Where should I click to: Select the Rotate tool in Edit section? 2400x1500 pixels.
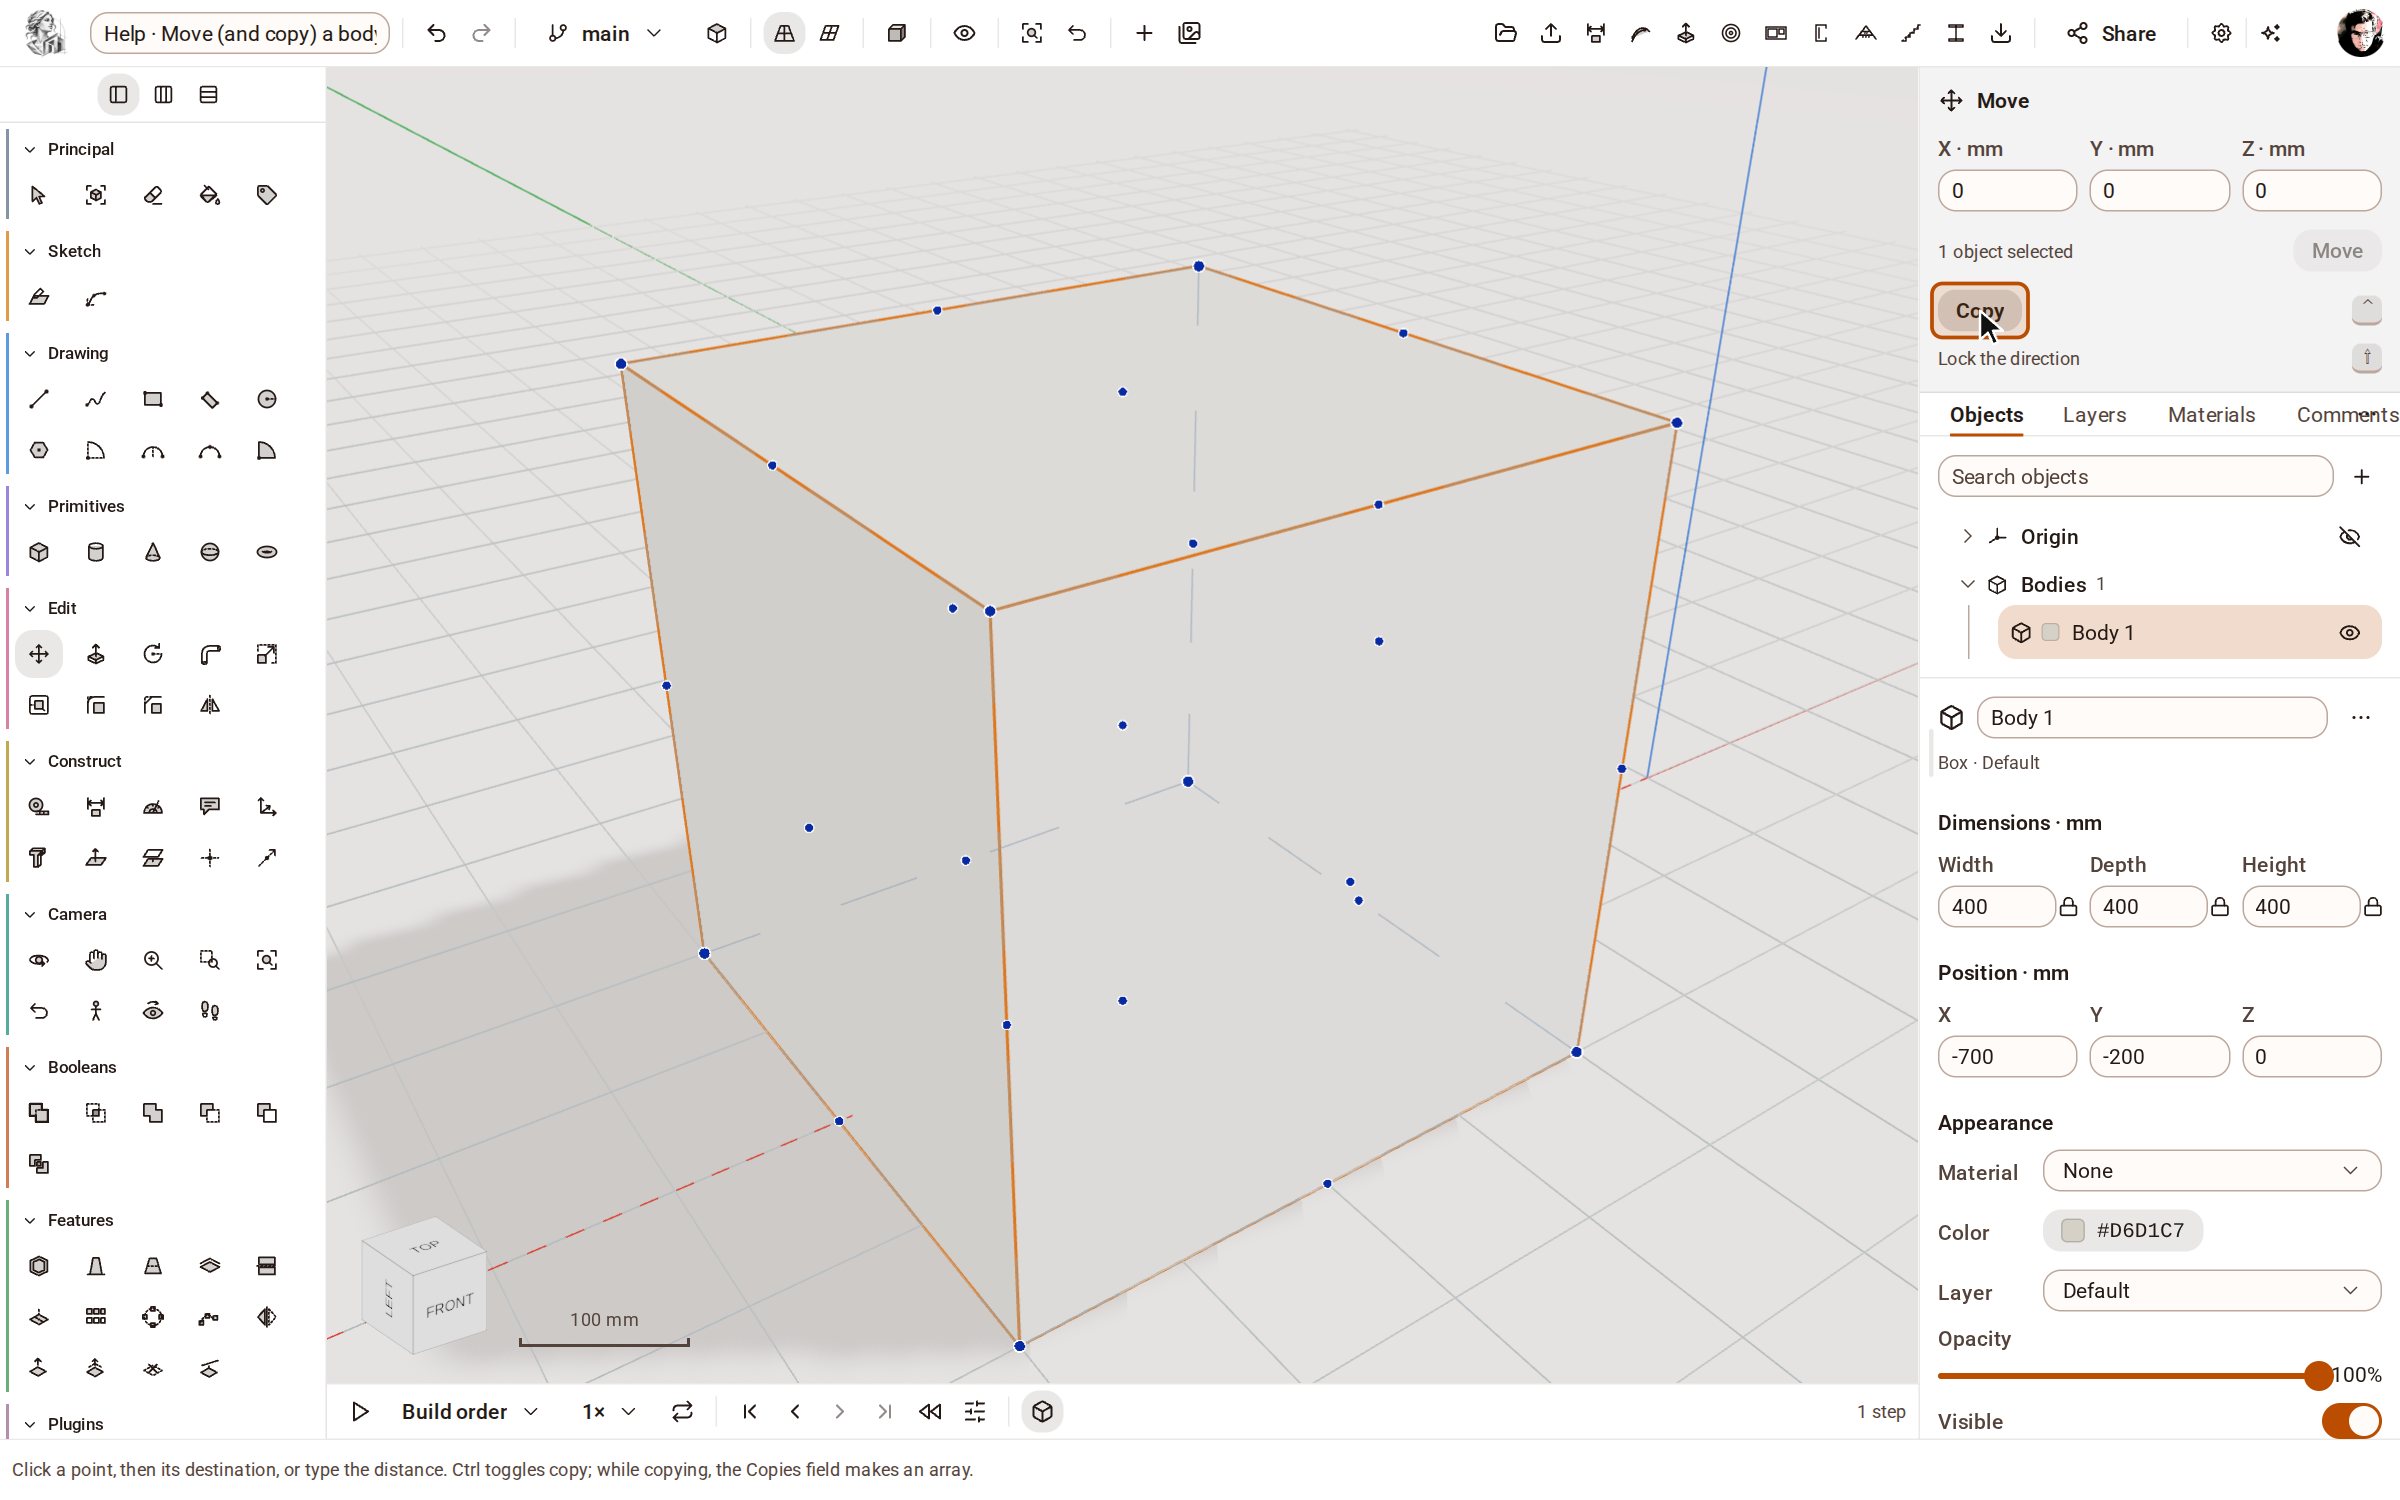[x=153, y=654]
